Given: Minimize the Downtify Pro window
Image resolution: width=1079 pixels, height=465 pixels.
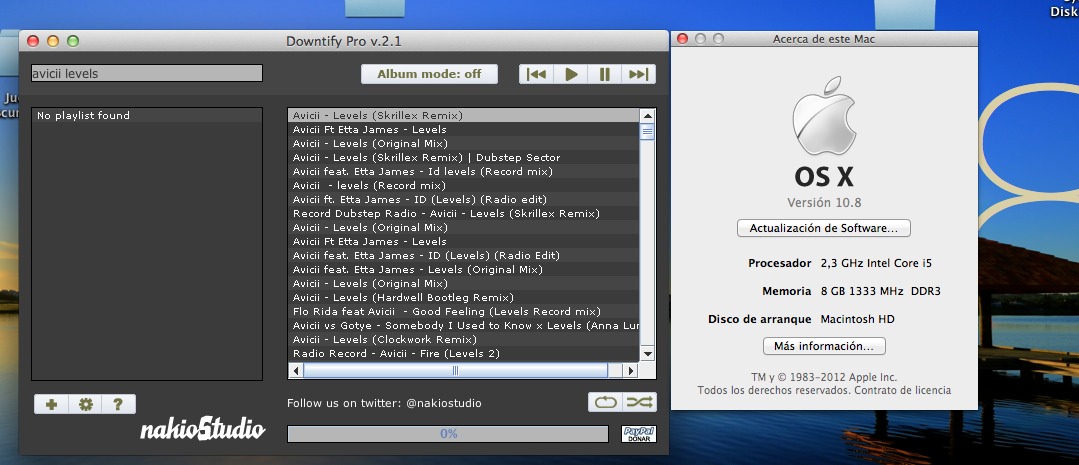Looking at the screenshot, I should (x=53, y=41).
